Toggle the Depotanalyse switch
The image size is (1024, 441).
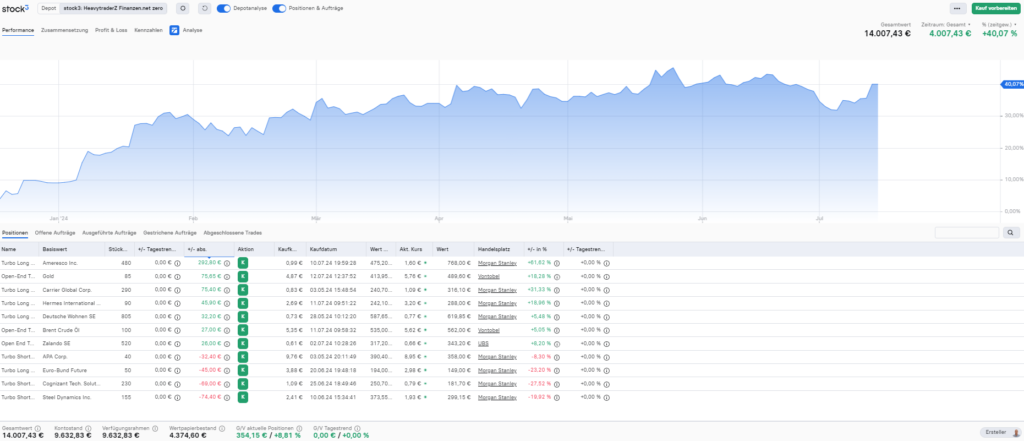pyautogui.click(x=224, y=8)
